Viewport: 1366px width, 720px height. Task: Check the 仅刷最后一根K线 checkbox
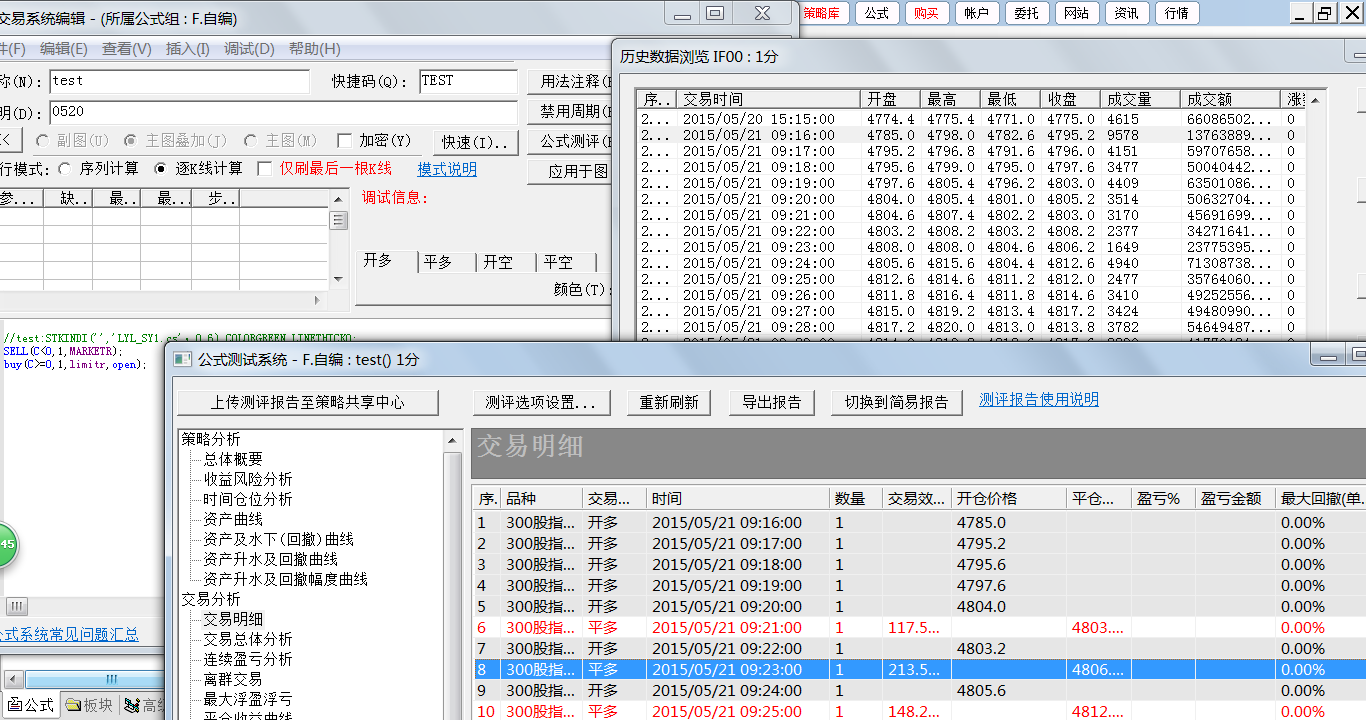tap(265, 169)
